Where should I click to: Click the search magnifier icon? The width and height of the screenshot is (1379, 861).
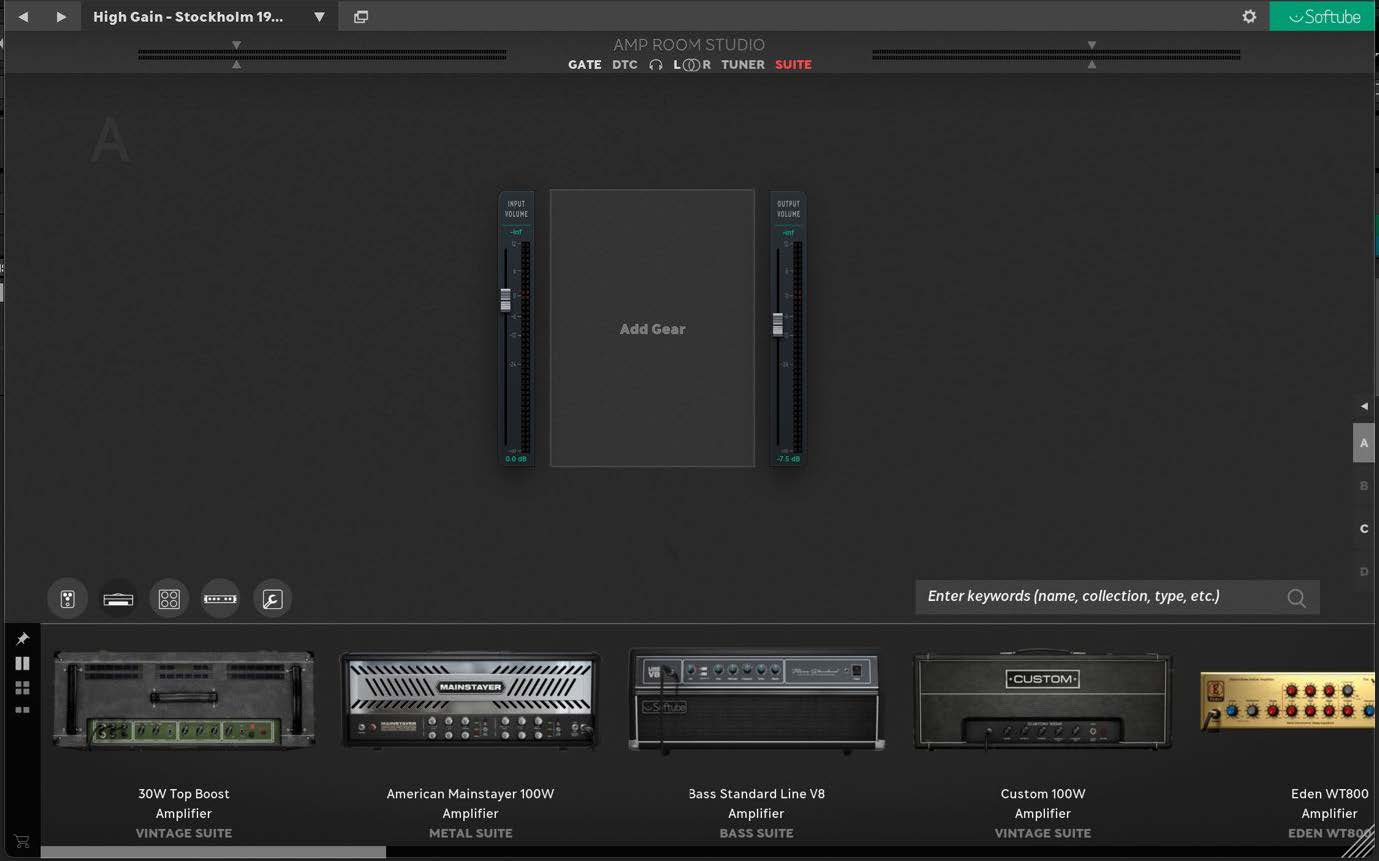pos(1296,598)
